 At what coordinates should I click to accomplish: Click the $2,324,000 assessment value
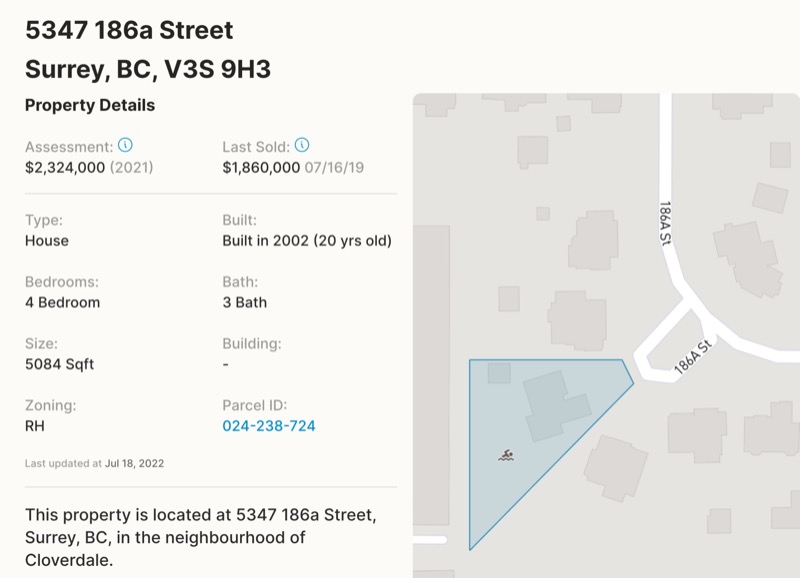(65, 167)
